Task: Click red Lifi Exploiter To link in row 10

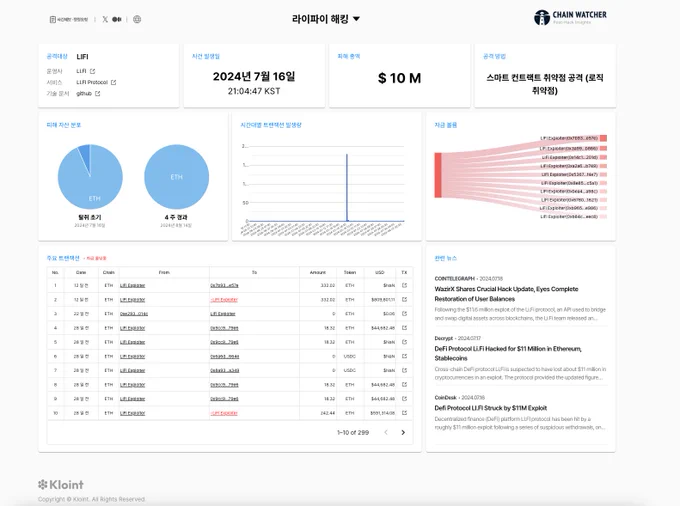Action: coord(224,413)
